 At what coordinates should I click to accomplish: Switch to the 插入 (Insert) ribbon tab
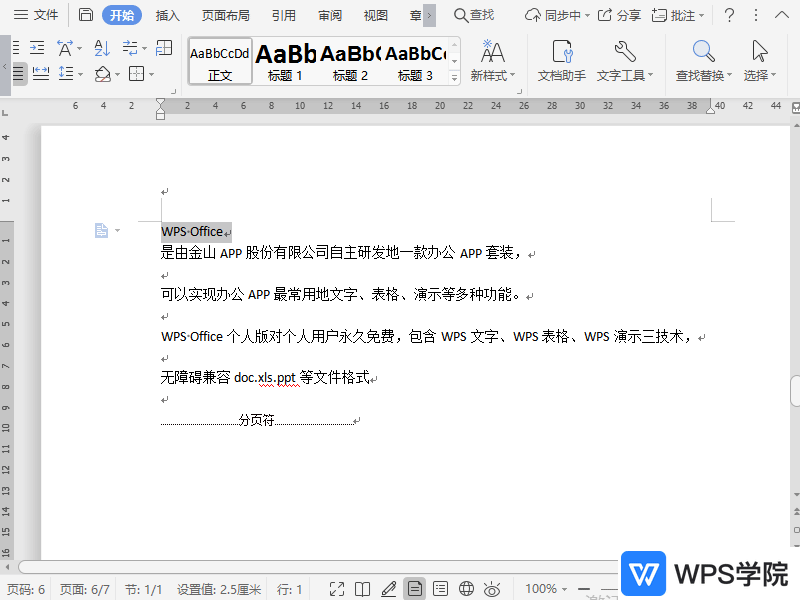pyautogui.click(x=166, y=15)
